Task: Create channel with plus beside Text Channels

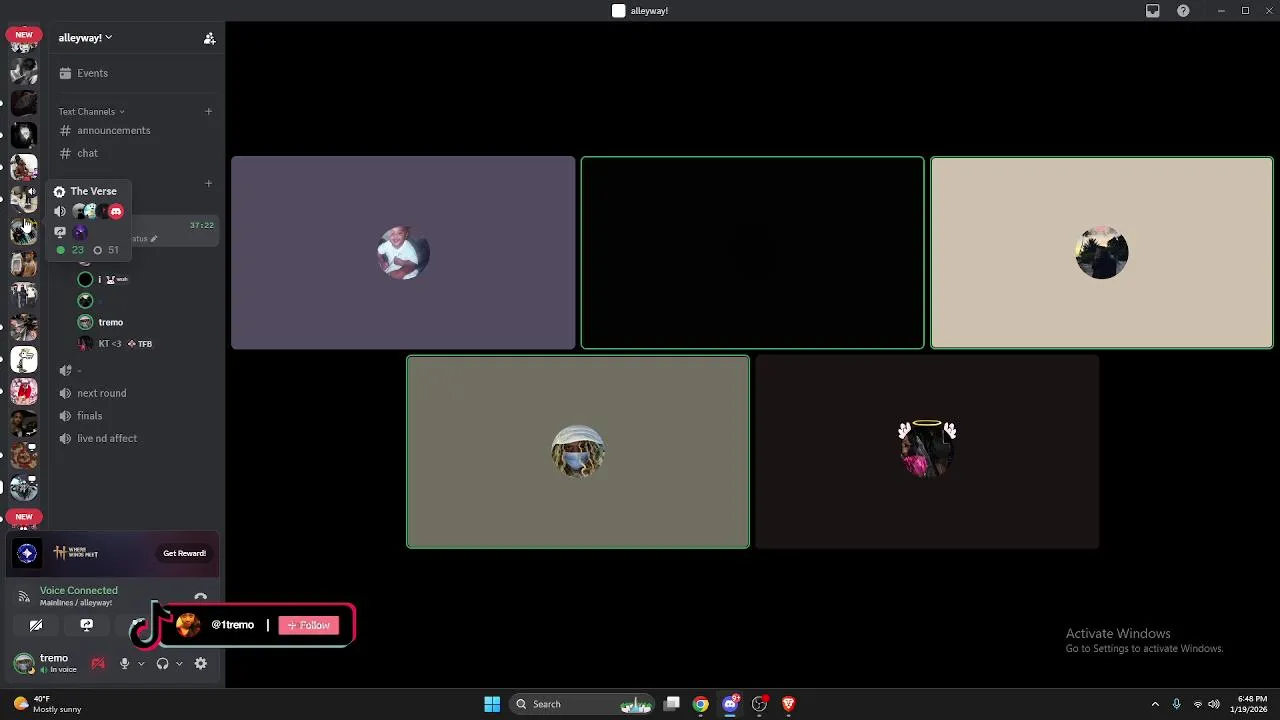Action: point(208,111)
